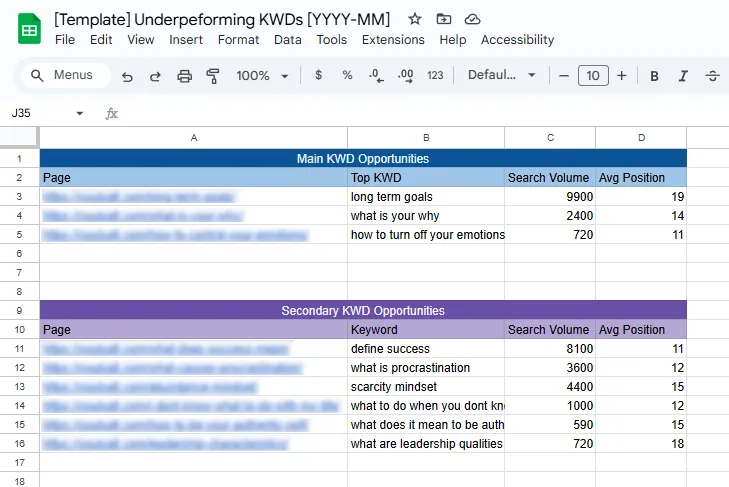The height and width of the screenshot is (487, 729).
Task: Select the cell 'scarcity mindset'
Action: (426, 387)
